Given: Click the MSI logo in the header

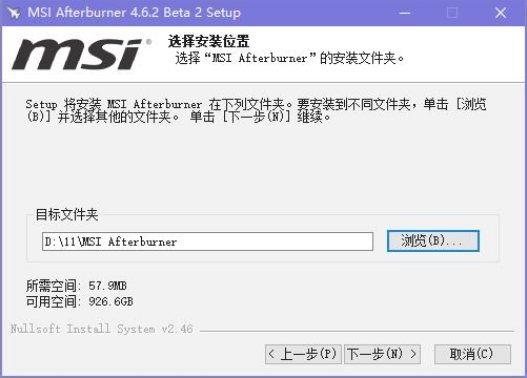Looking at the screenshot, I should tap(81, 54).
